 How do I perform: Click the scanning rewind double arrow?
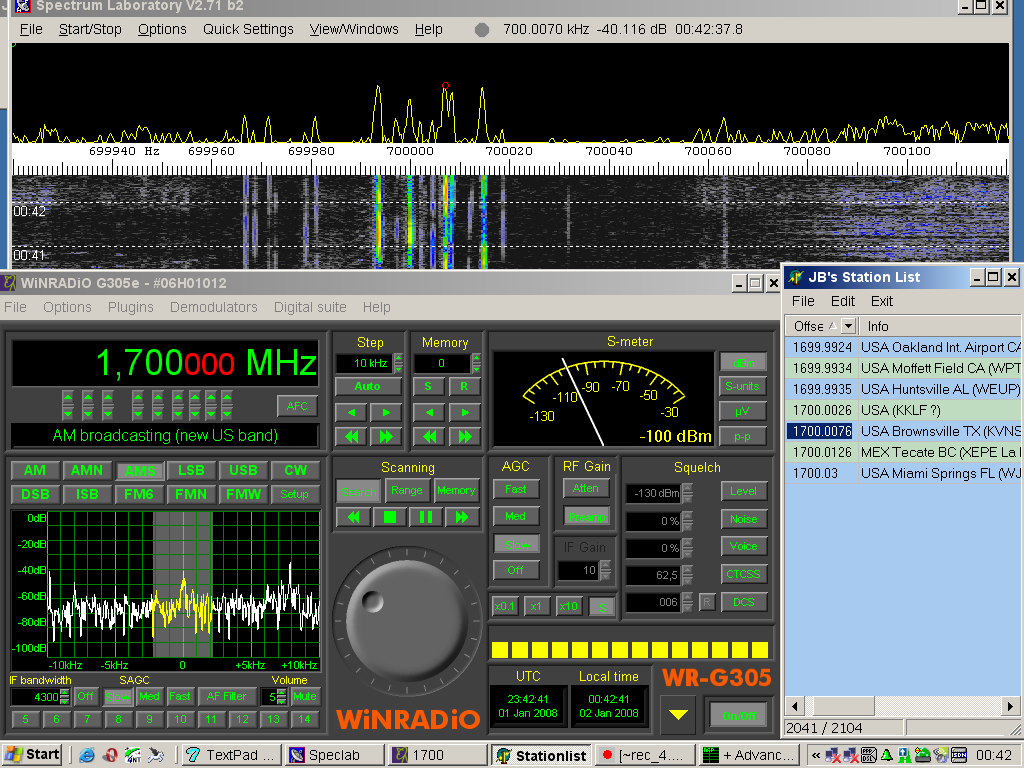pyautogui.click(x=353, y=517)
